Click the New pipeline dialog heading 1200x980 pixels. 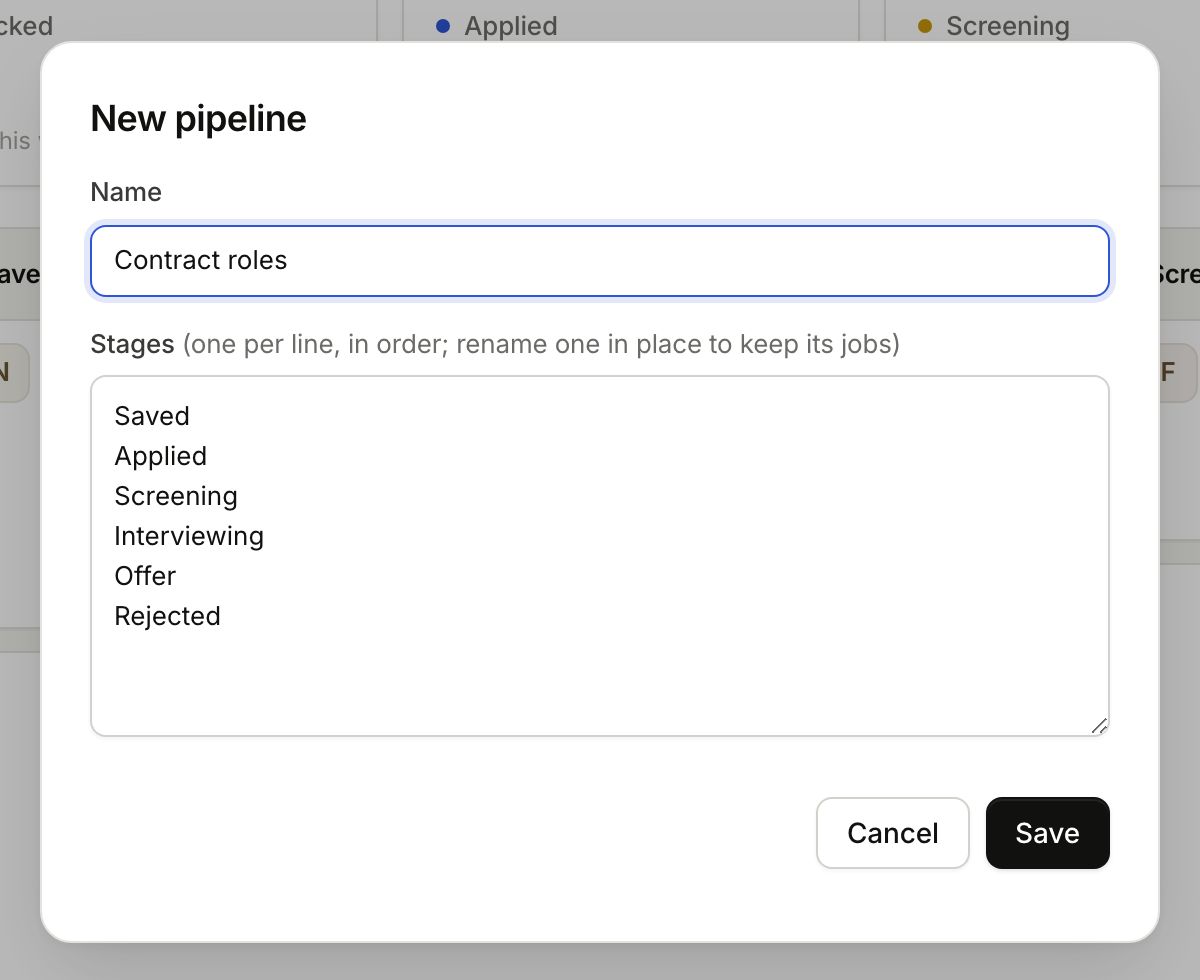click(x=198, y=118)
